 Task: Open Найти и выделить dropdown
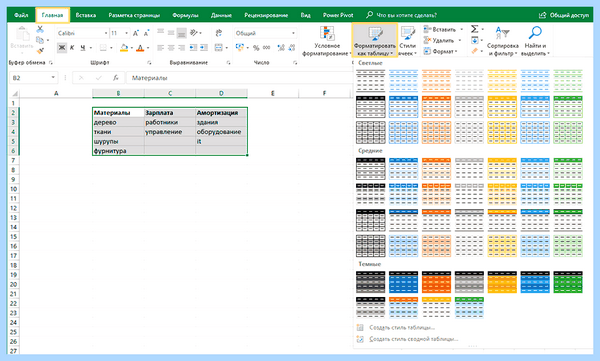tap(535, 41)
